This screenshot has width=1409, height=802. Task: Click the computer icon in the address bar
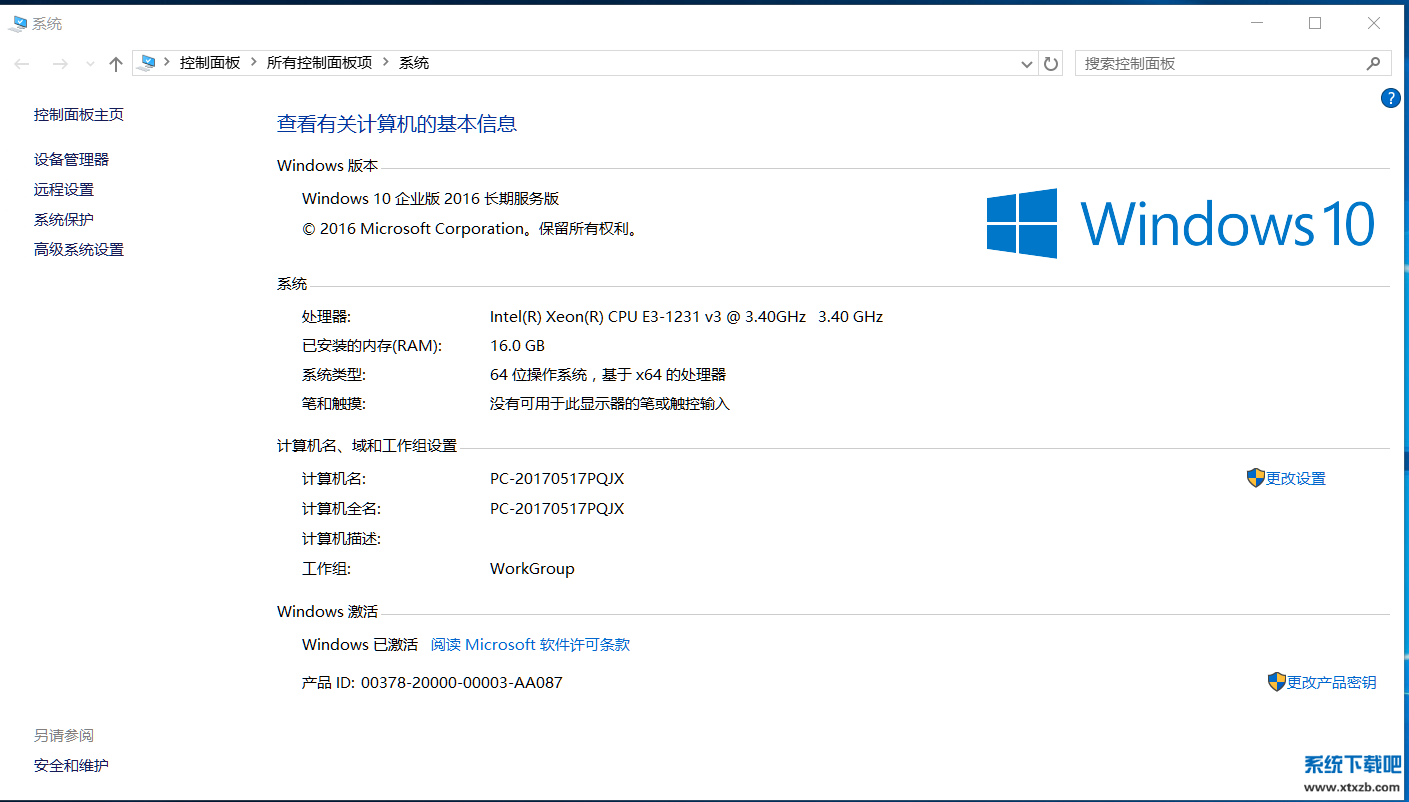148,63
